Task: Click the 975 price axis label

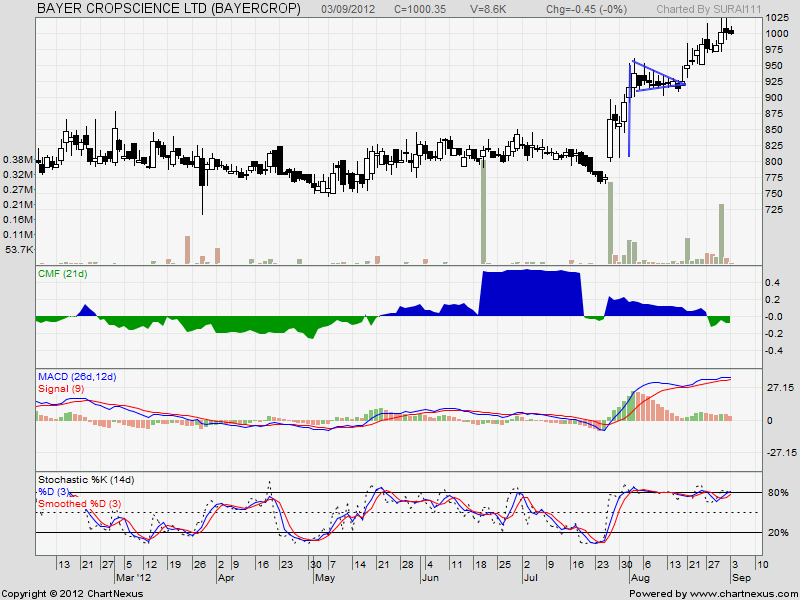Action: click(775, 49)
